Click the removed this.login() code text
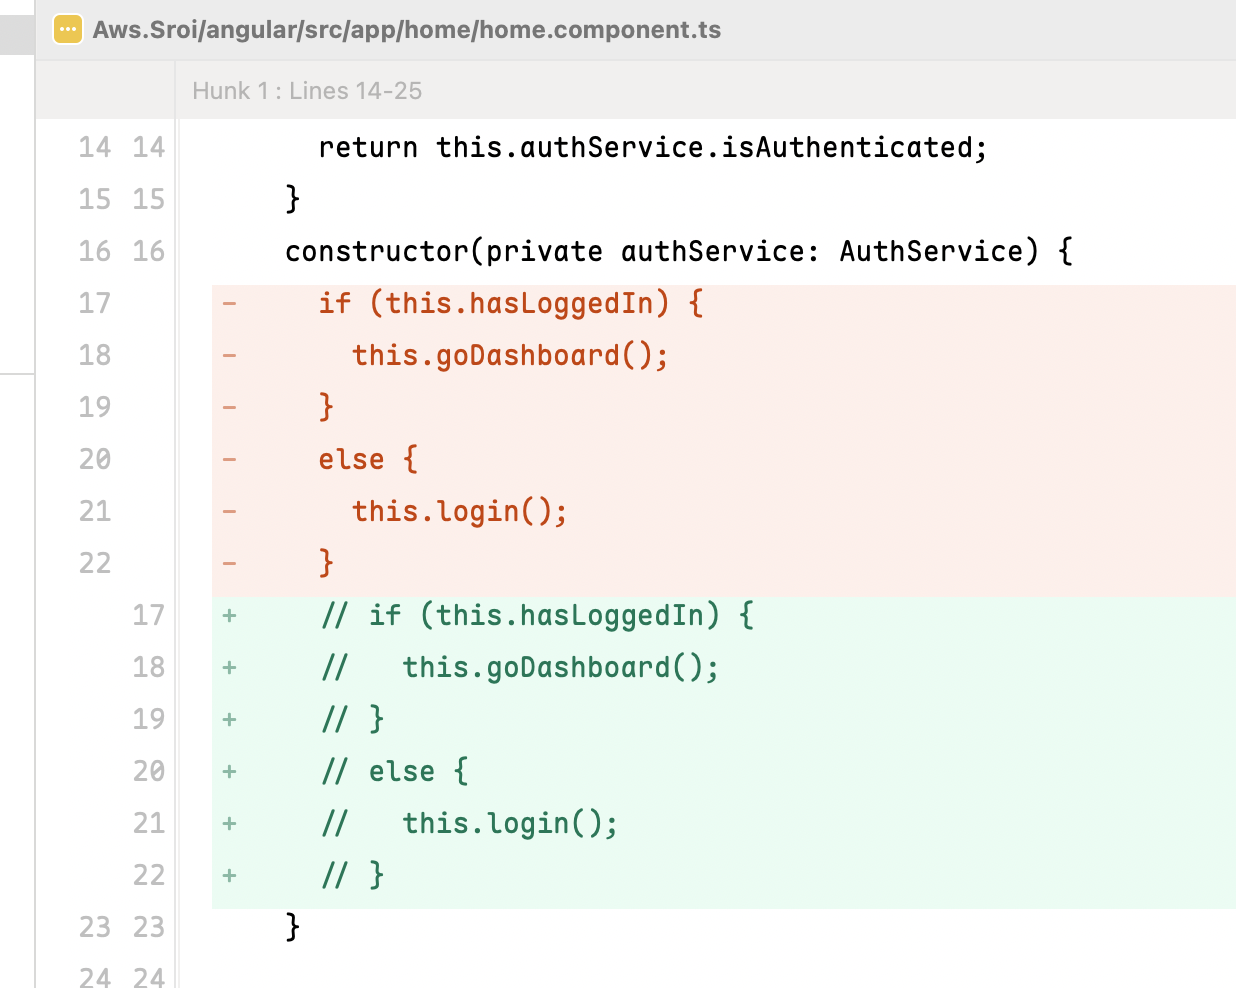This screenshot has height=988, width=1236. click(459, 512)
